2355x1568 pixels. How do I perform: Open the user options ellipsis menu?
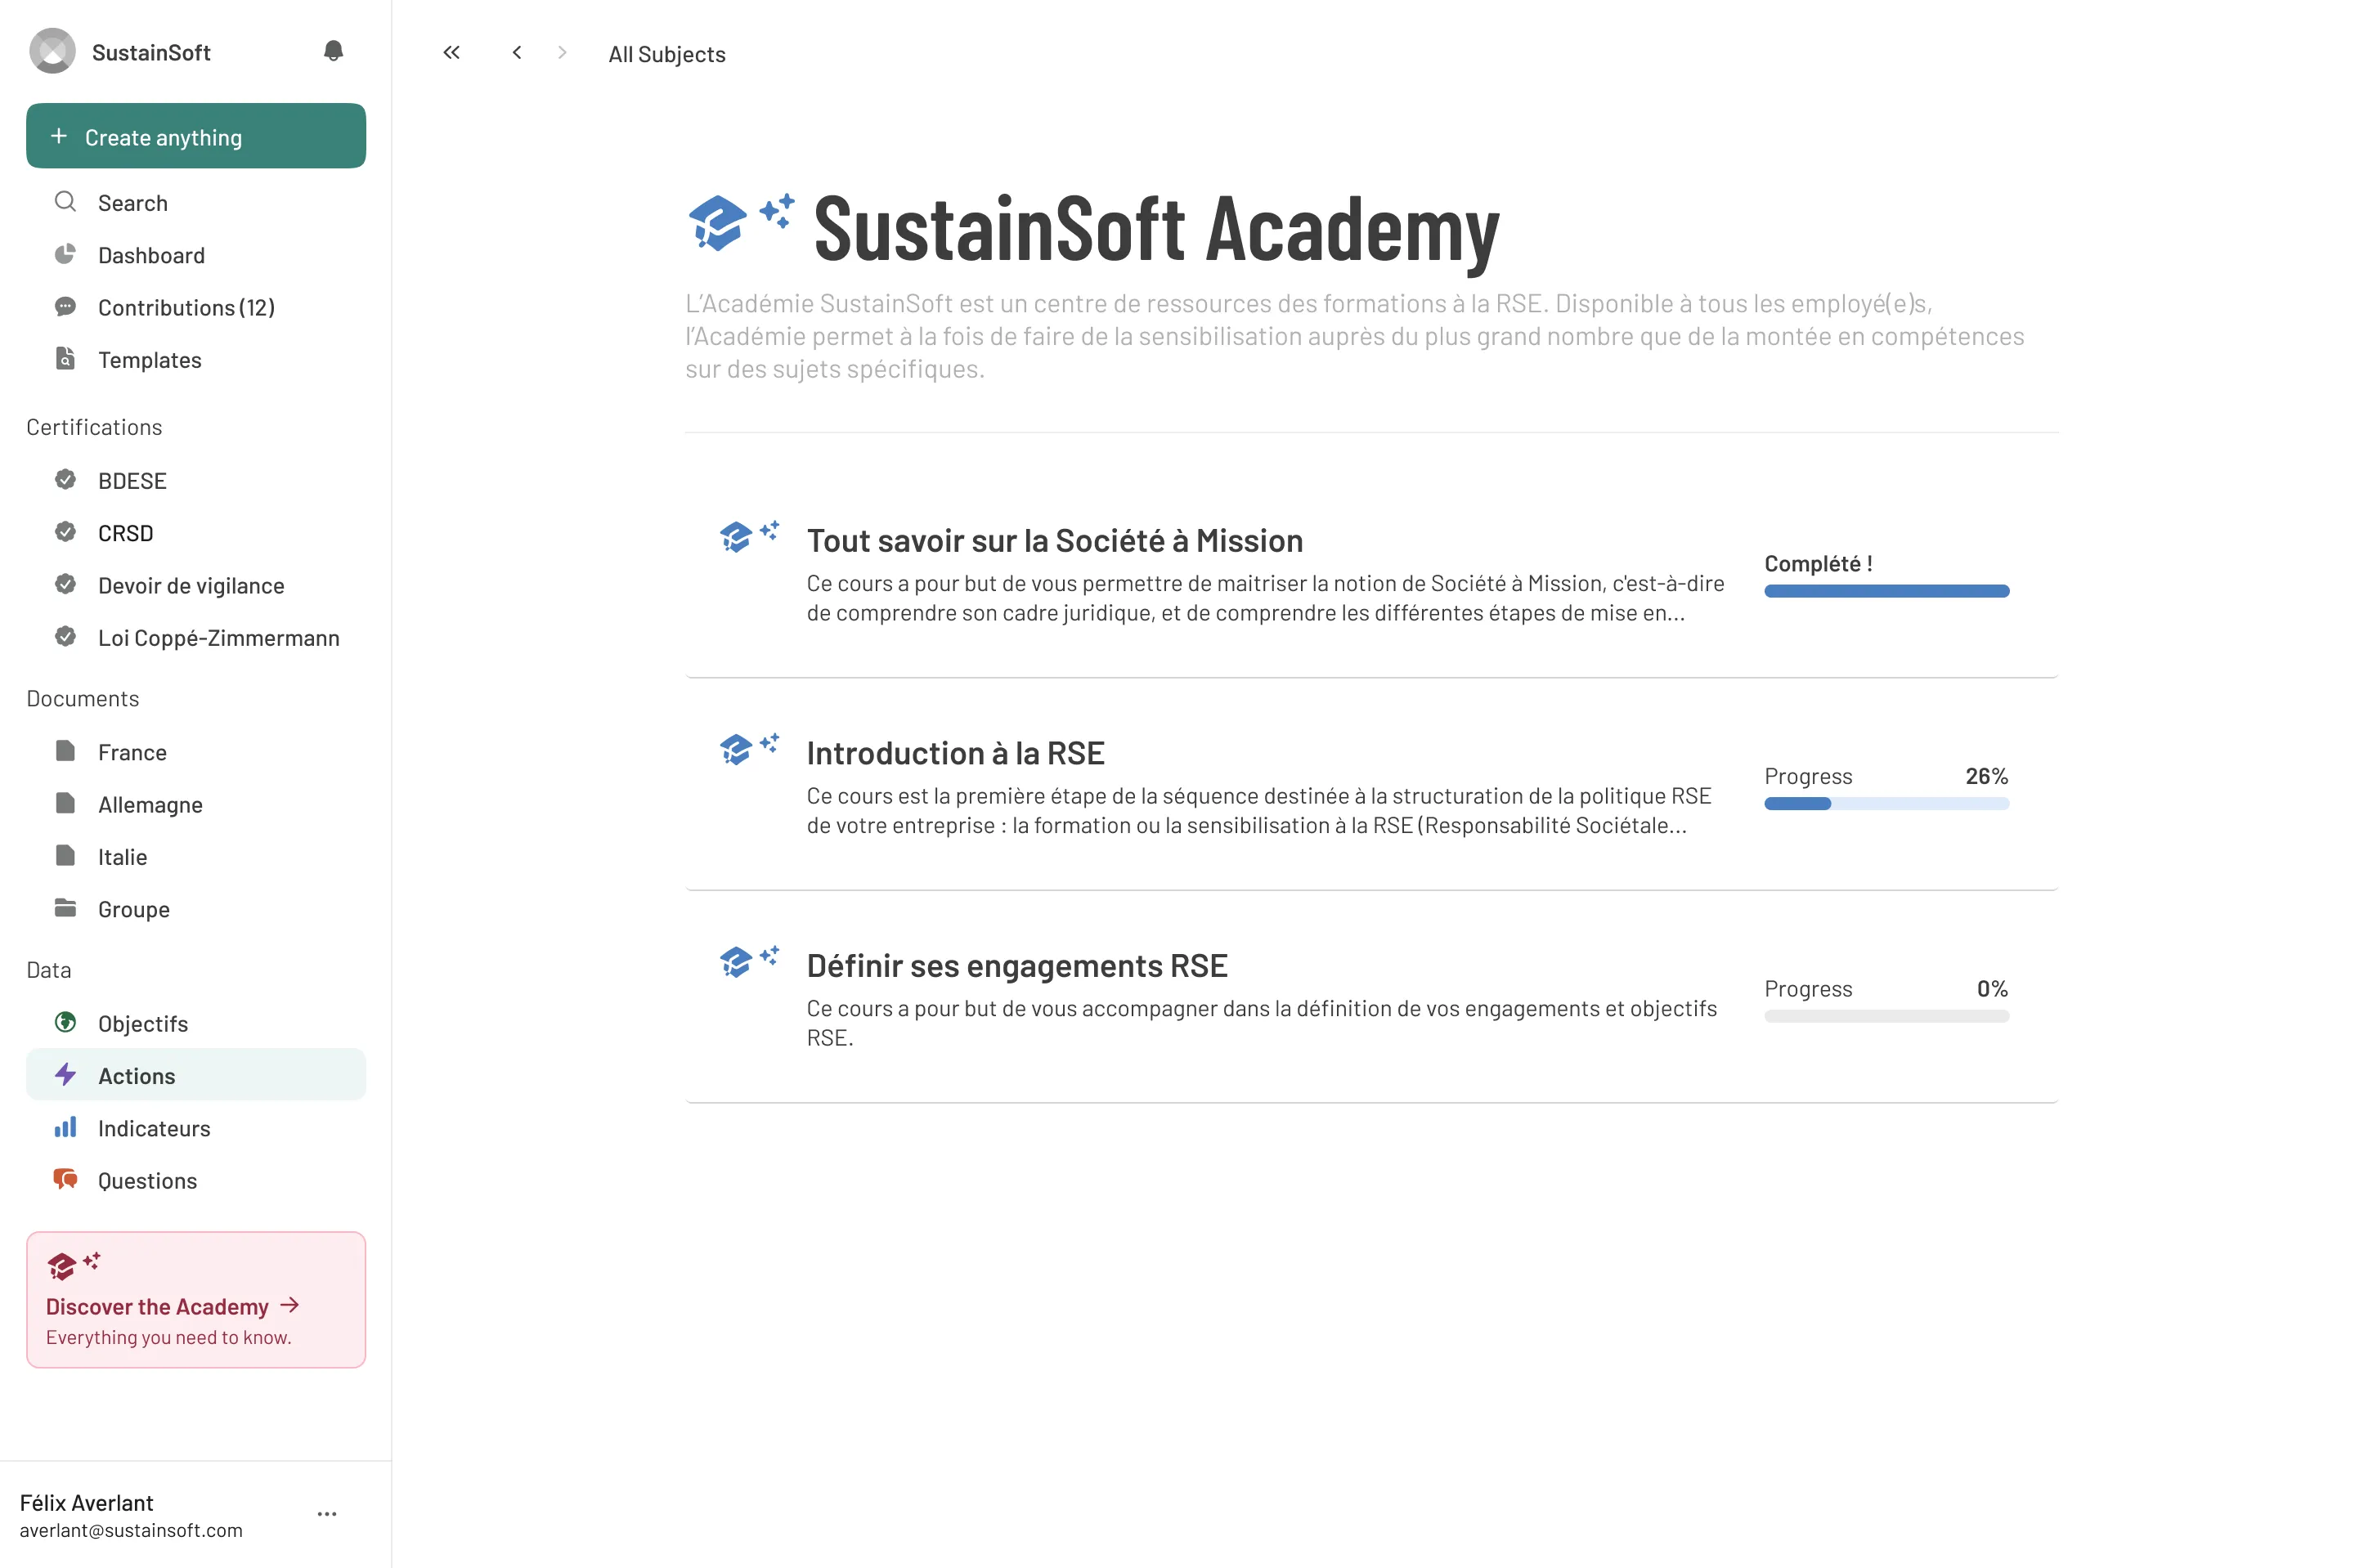pos(326,1514)
